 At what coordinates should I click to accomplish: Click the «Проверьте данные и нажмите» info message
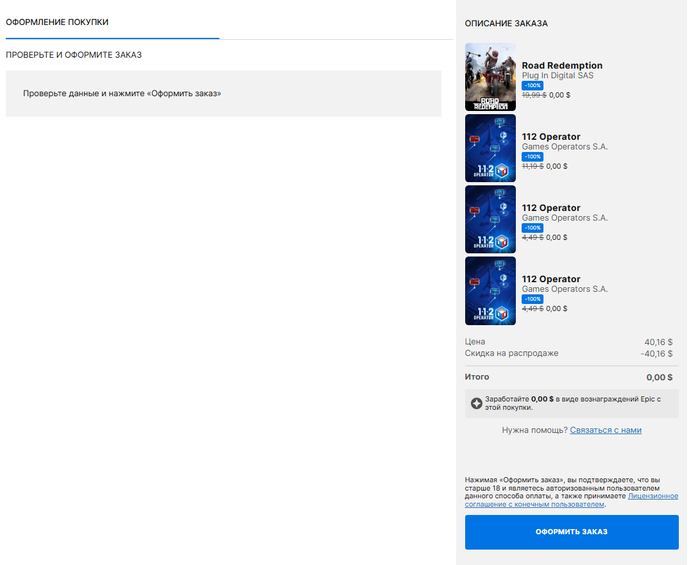[122, 93]
